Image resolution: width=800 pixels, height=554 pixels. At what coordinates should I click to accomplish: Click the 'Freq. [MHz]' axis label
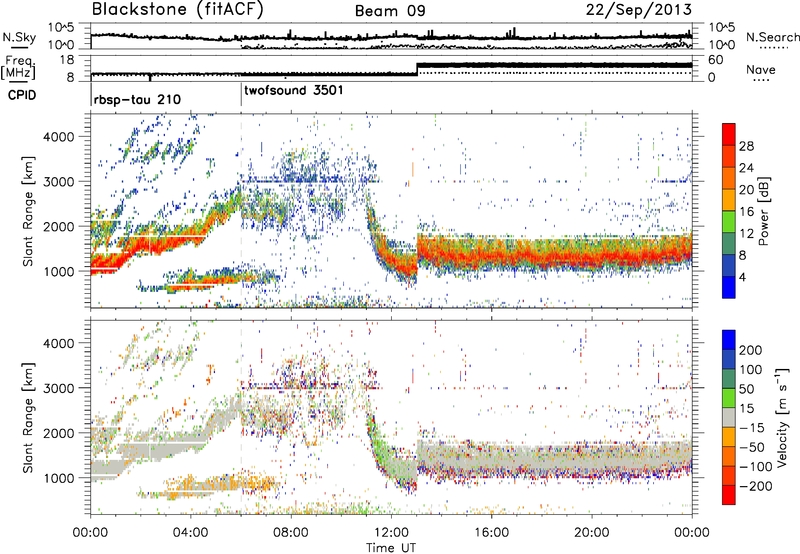pyautogui.click(x=18, y=67)
